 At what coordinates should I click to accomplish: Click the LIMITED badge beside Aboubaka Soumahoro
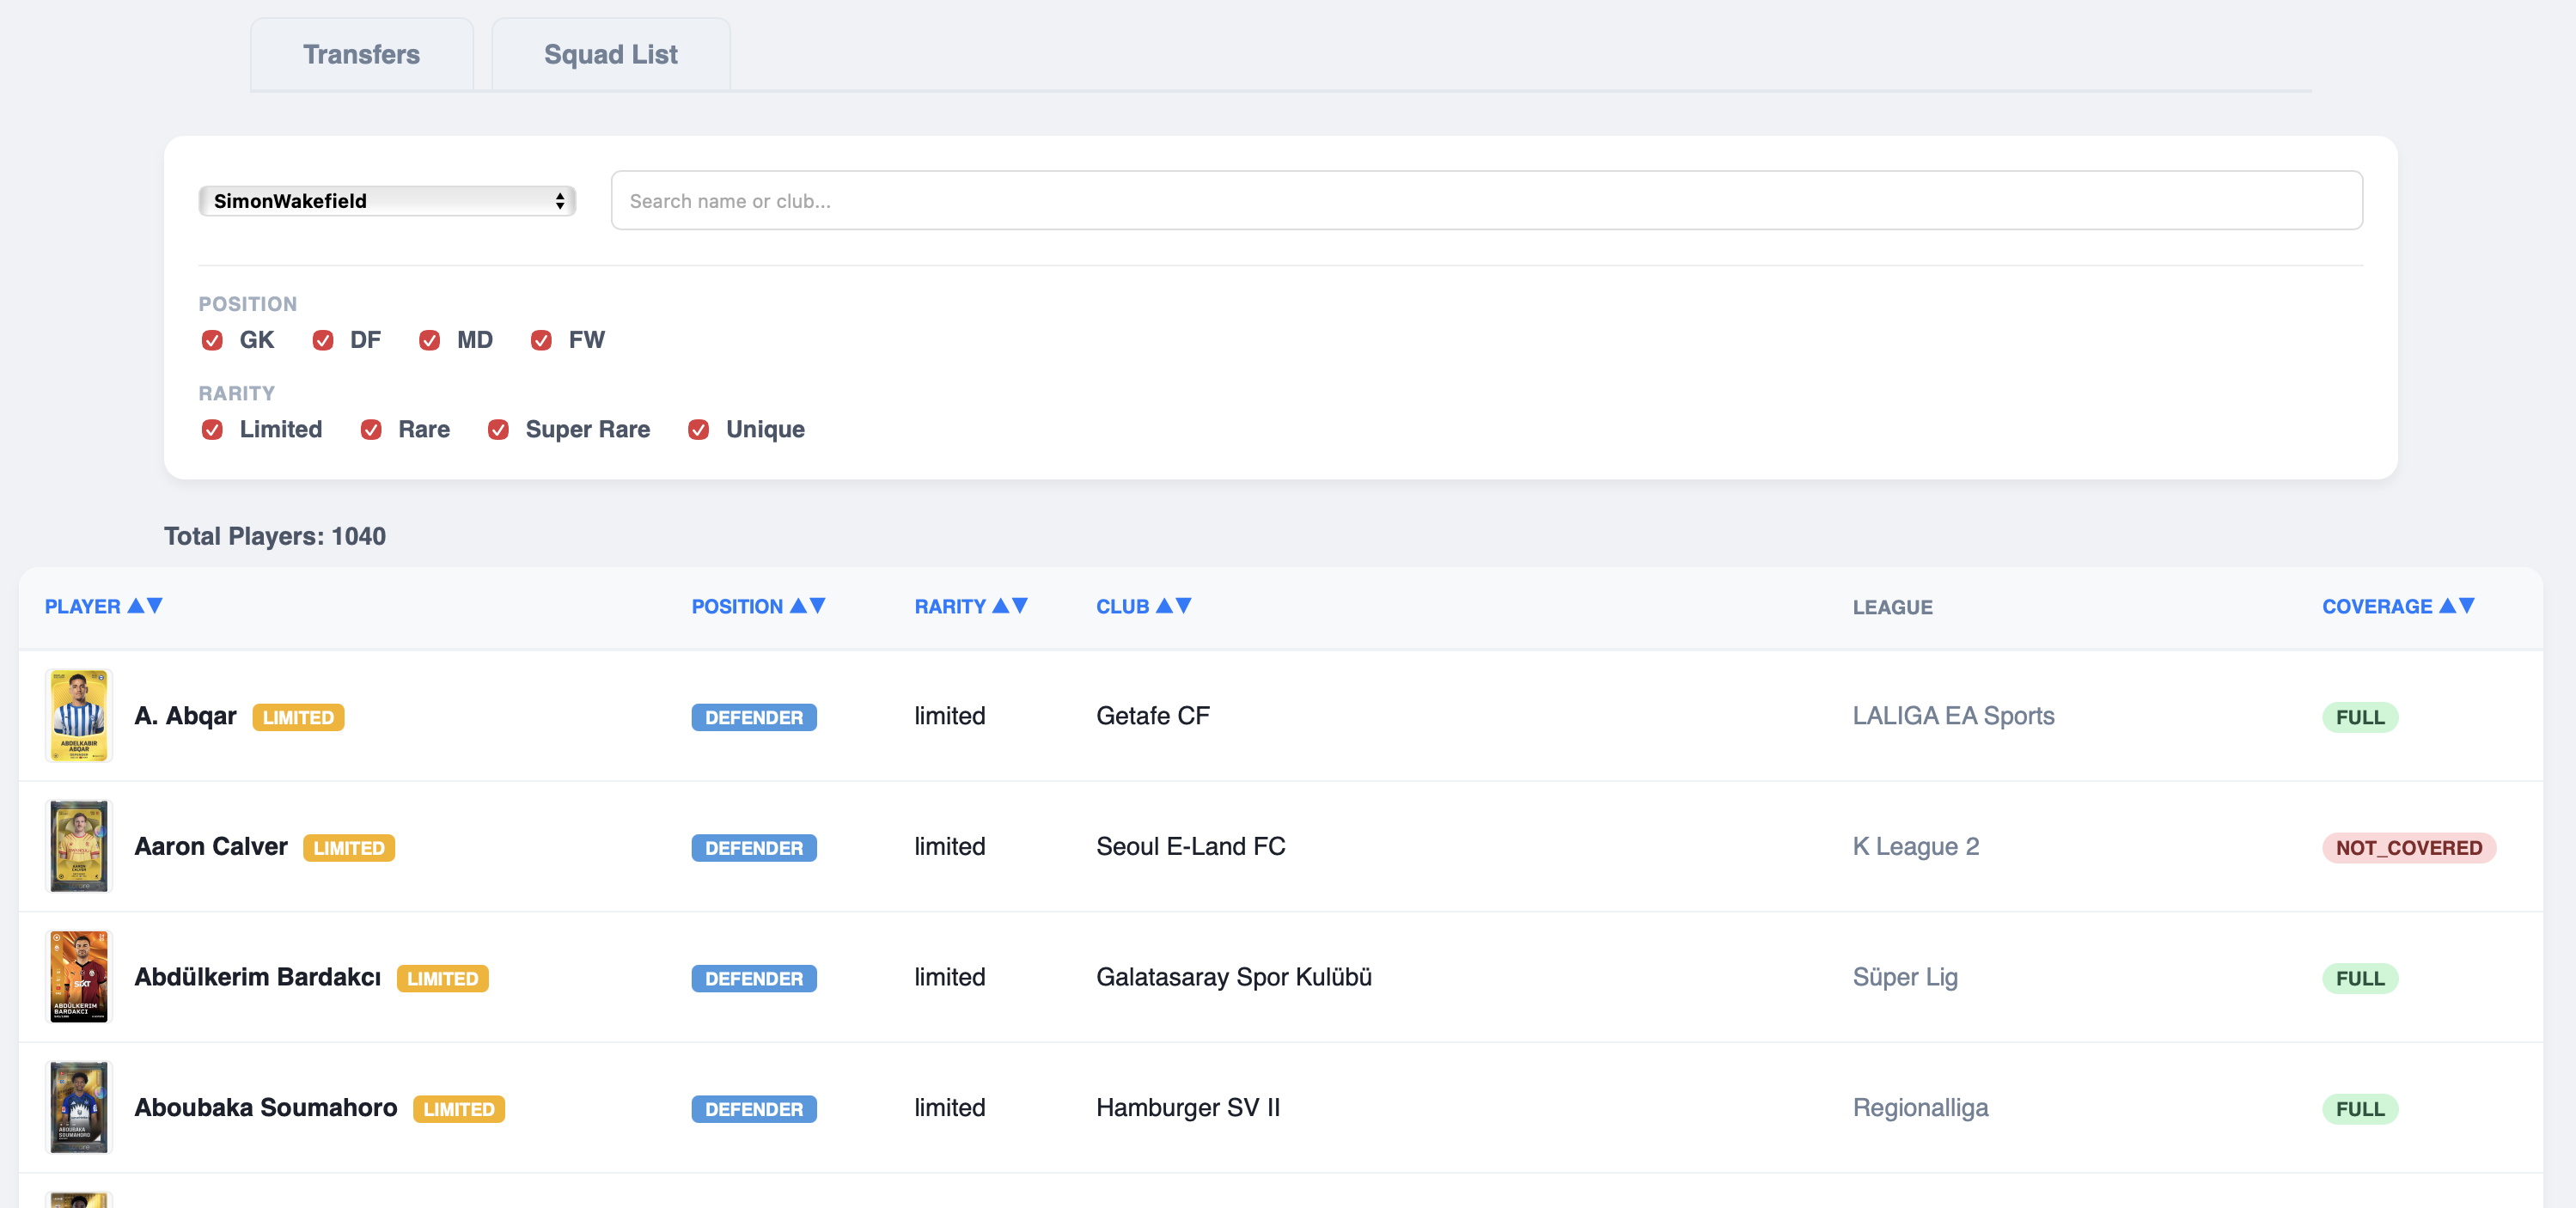[459, 1109]
